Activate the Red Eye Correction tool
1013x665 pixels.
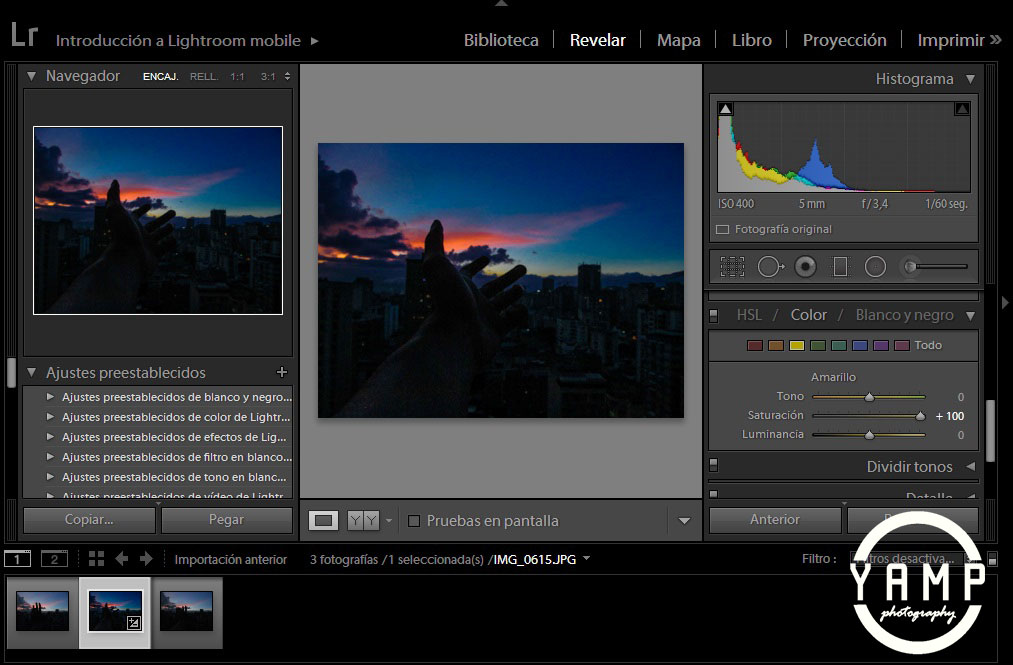[x=805, y=267]
